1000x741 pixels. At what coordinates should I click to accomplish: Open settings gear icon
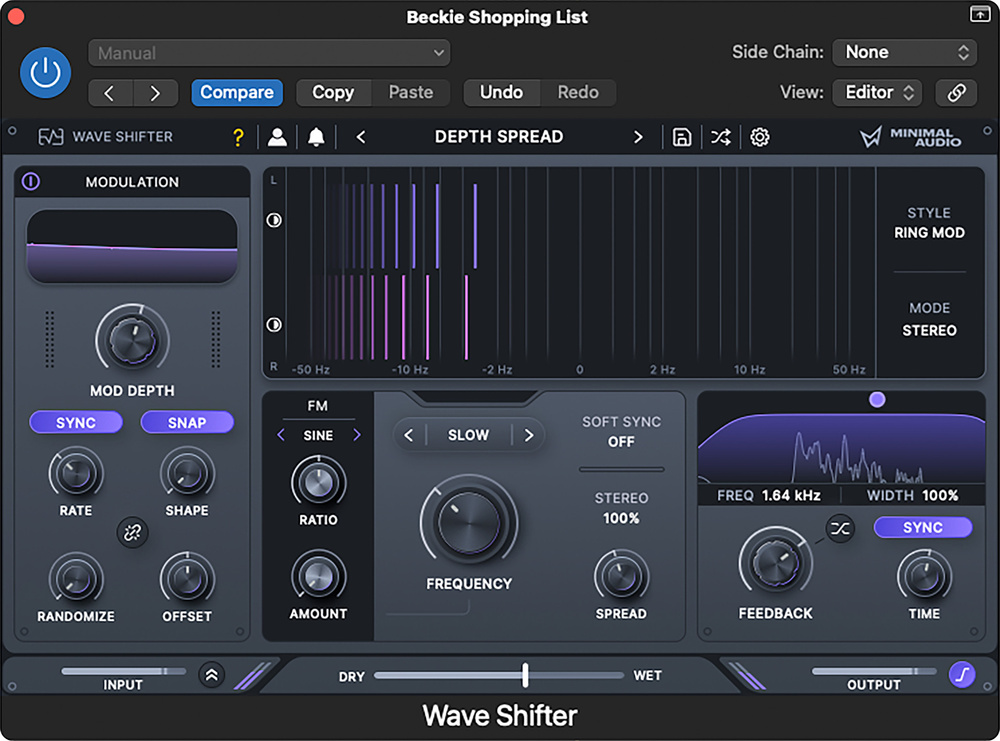760,137
